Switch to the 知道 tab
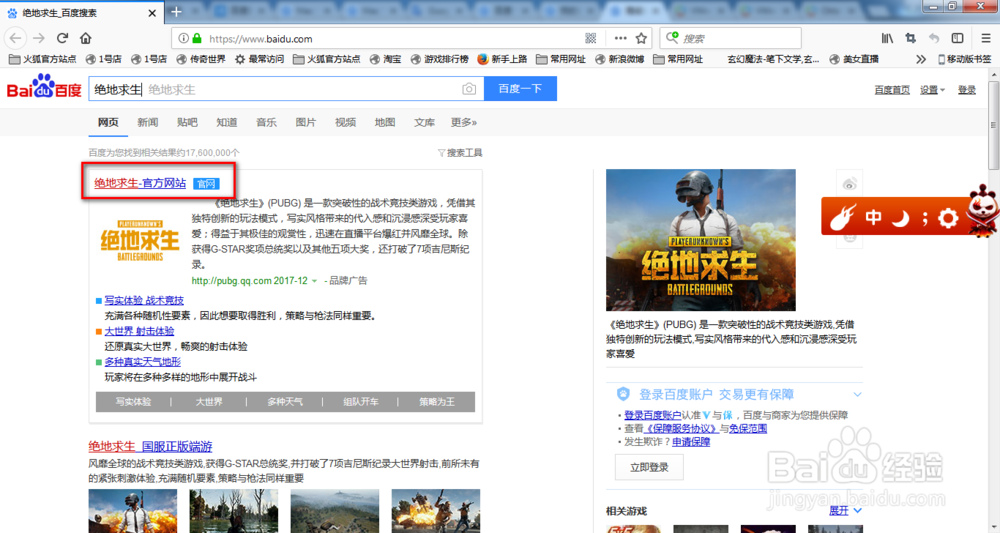Image resolution: width=1000 pixels, height=533 pixels. coord(226,122)
